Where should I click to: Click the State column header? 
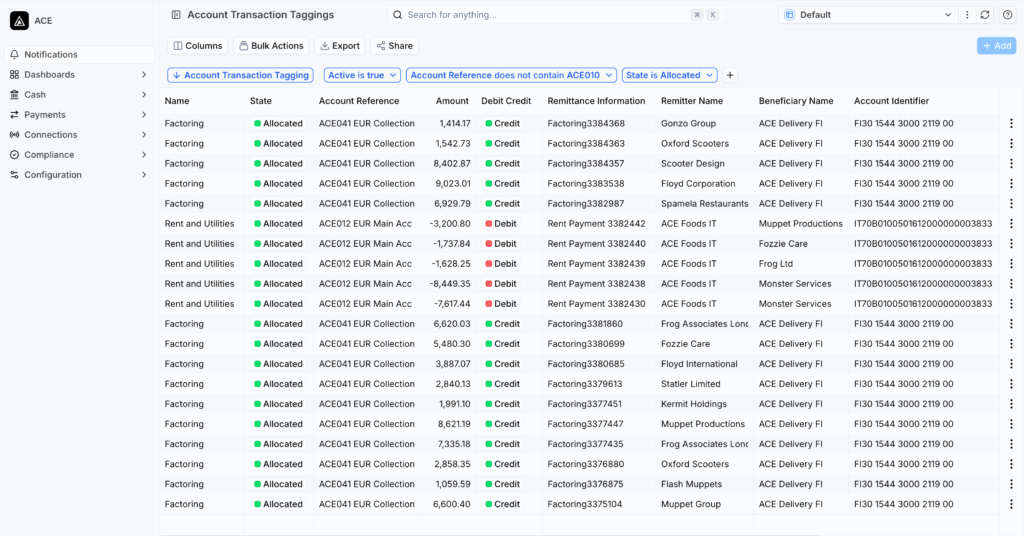tap(261, 101)
